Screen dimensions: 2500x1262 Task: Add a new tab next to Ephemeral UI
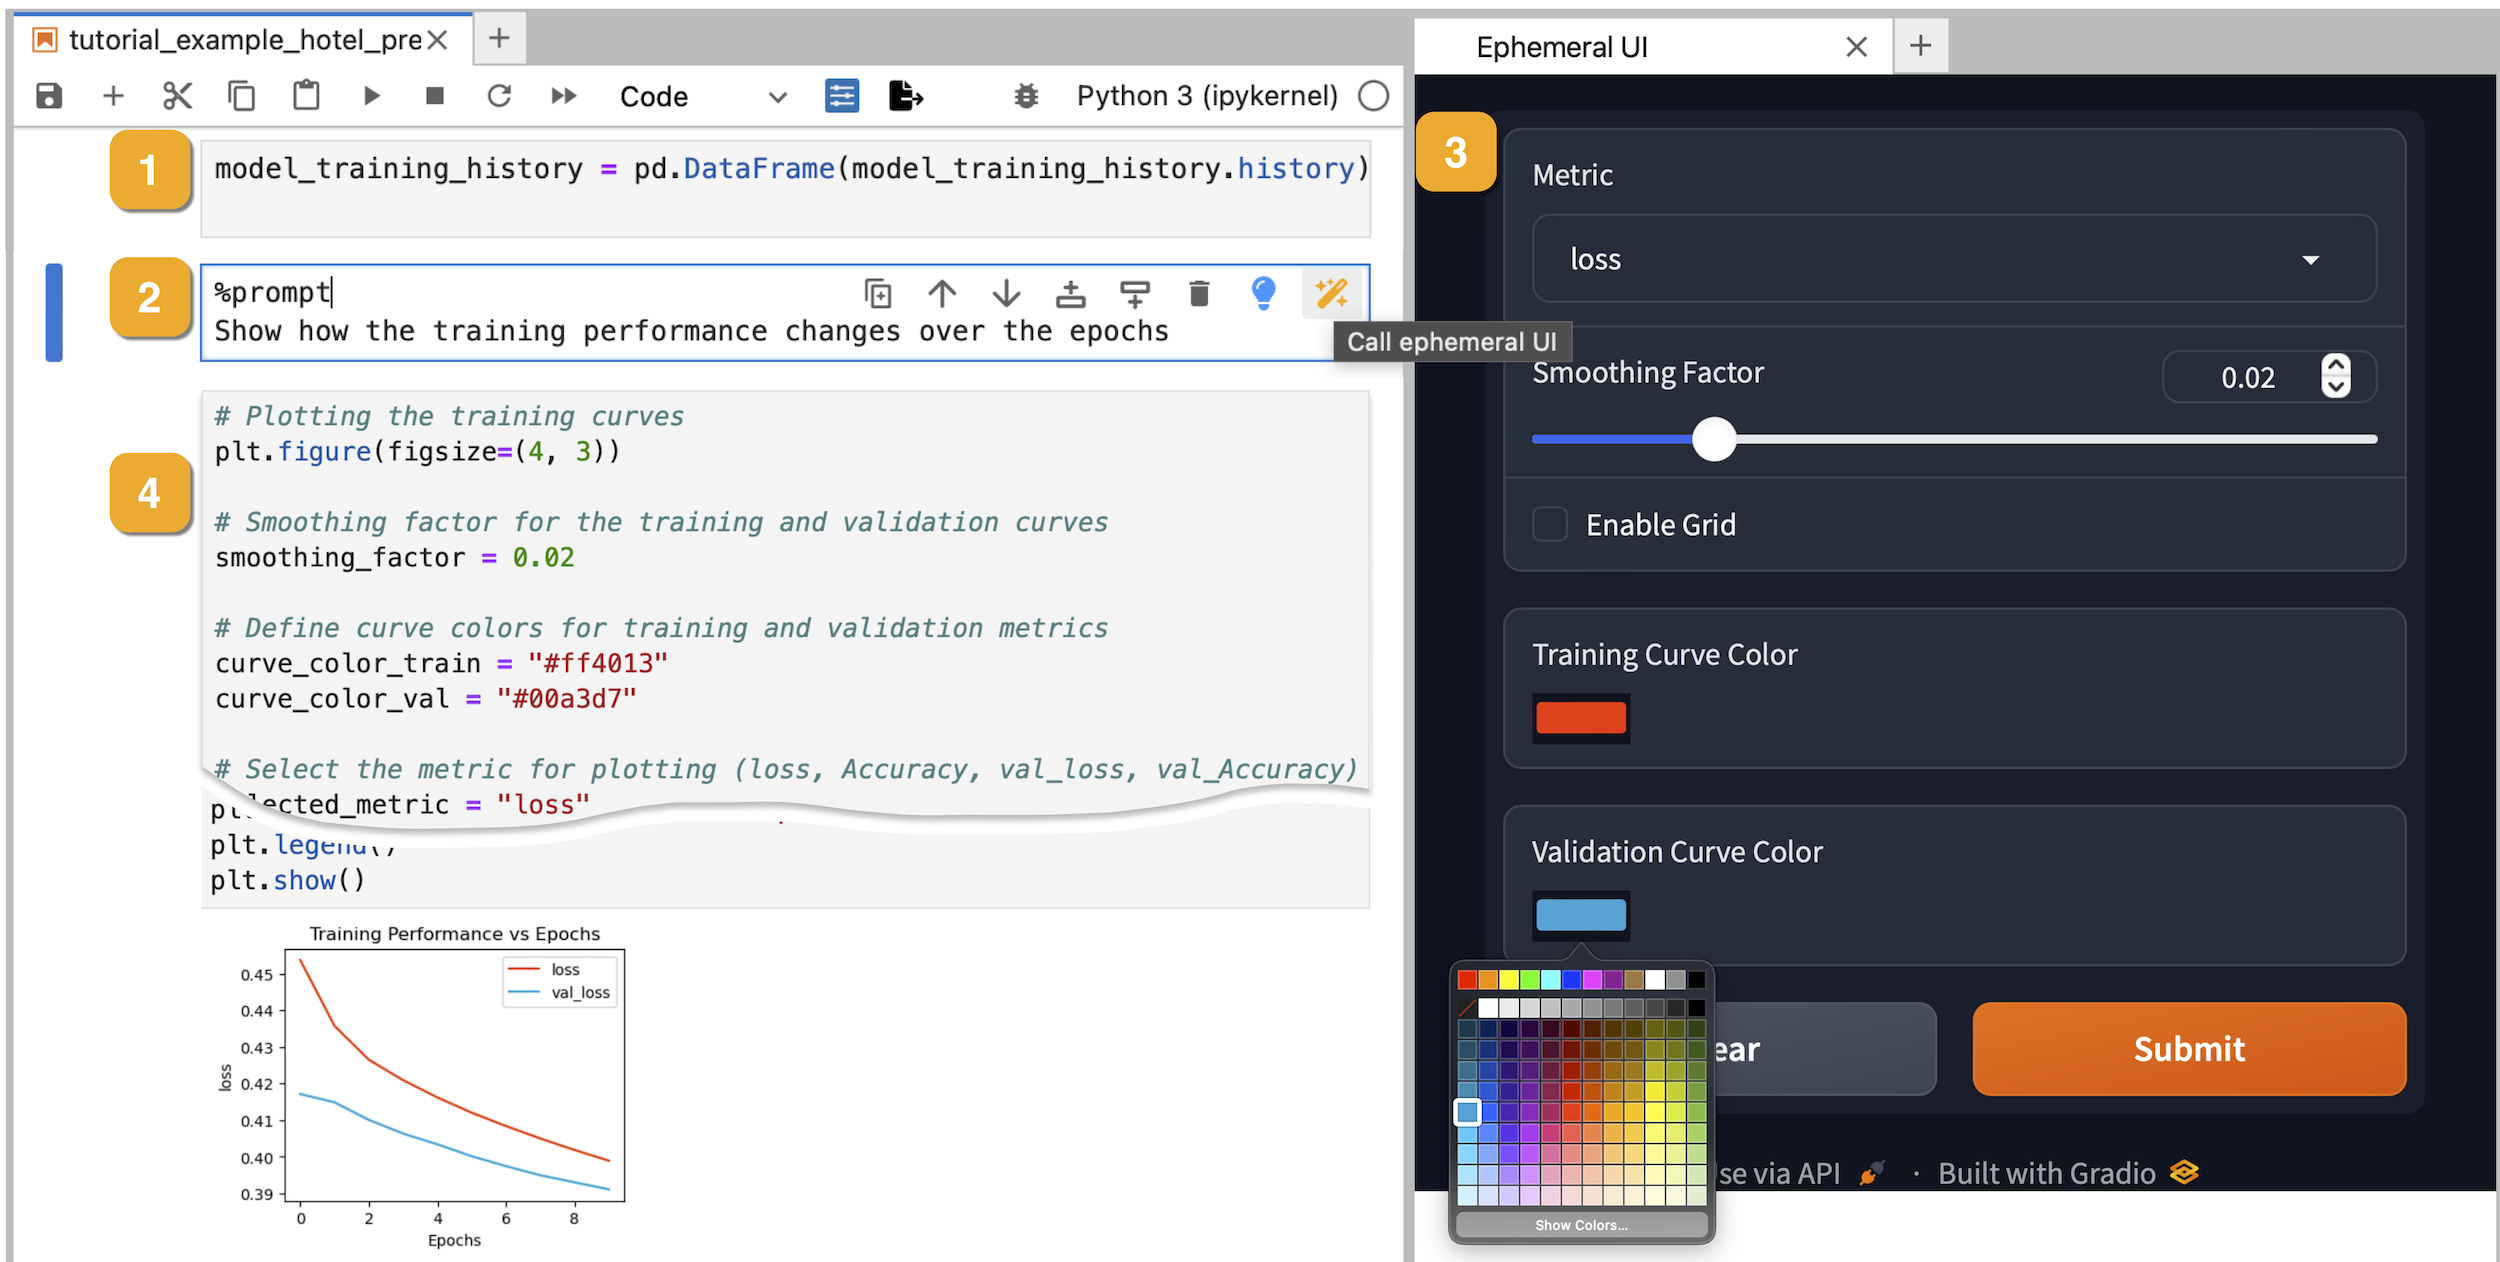click(1921, 46)
